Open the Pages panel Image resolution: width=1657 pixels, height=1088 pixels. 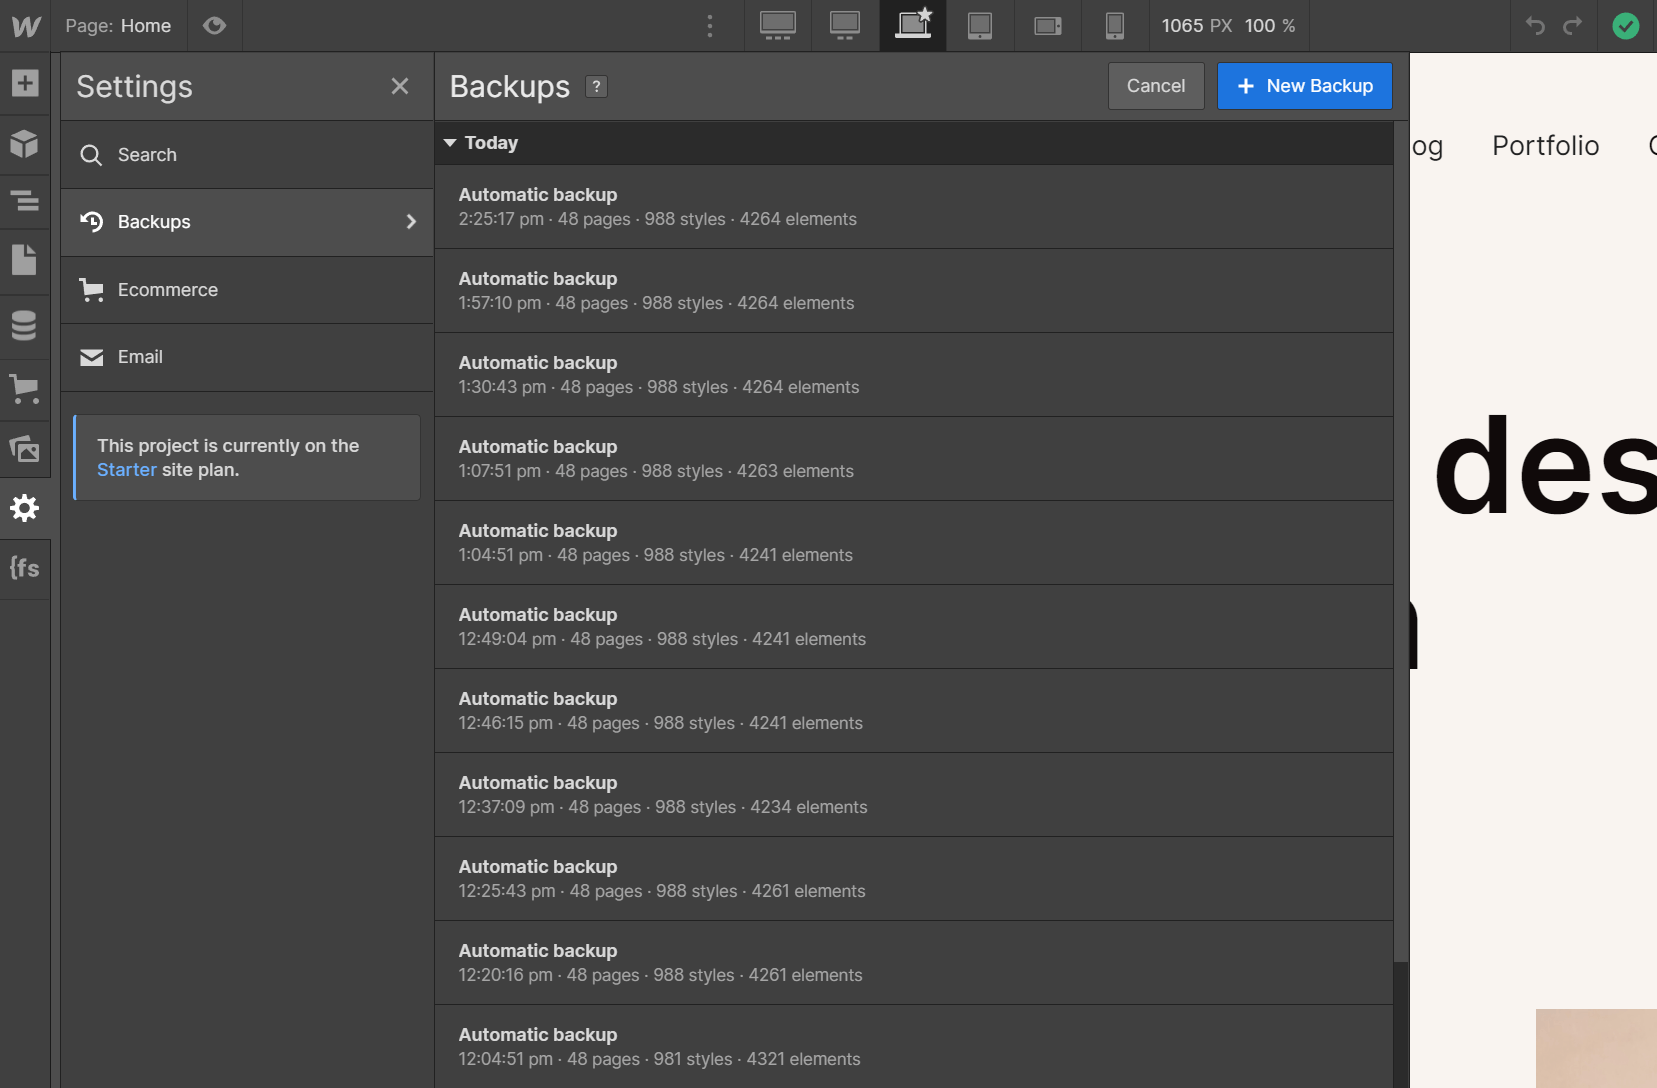pyautogui.click(x=25, y=260)
